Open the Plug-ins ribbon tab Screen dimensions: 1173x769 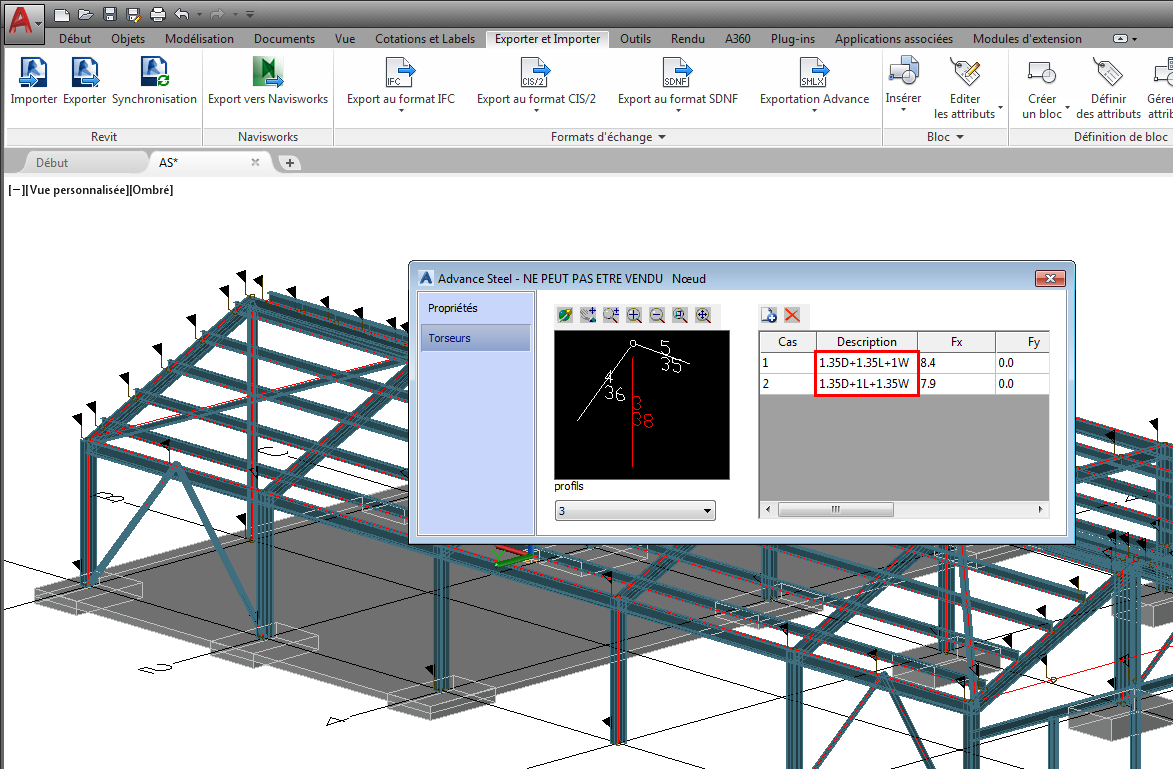click(x=793, y=39)
